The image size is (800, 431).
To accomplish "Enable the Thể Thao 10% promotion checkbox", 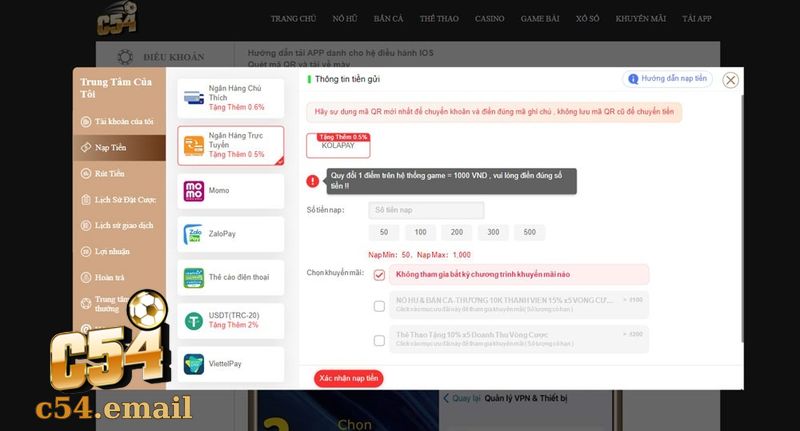I will [x=379, y=340].
